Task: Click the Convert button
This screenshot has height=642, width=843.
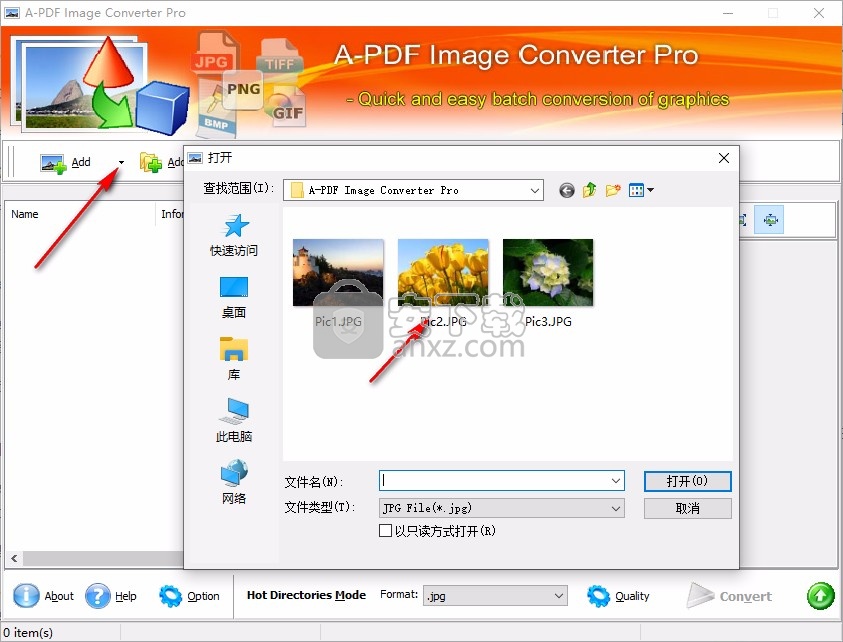Action: coord(730,596)
